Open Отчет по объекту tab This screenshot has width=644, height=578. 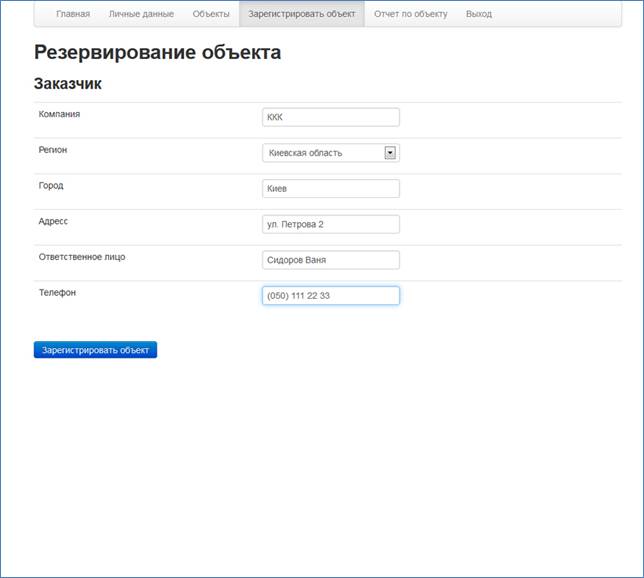pos(410,14)
